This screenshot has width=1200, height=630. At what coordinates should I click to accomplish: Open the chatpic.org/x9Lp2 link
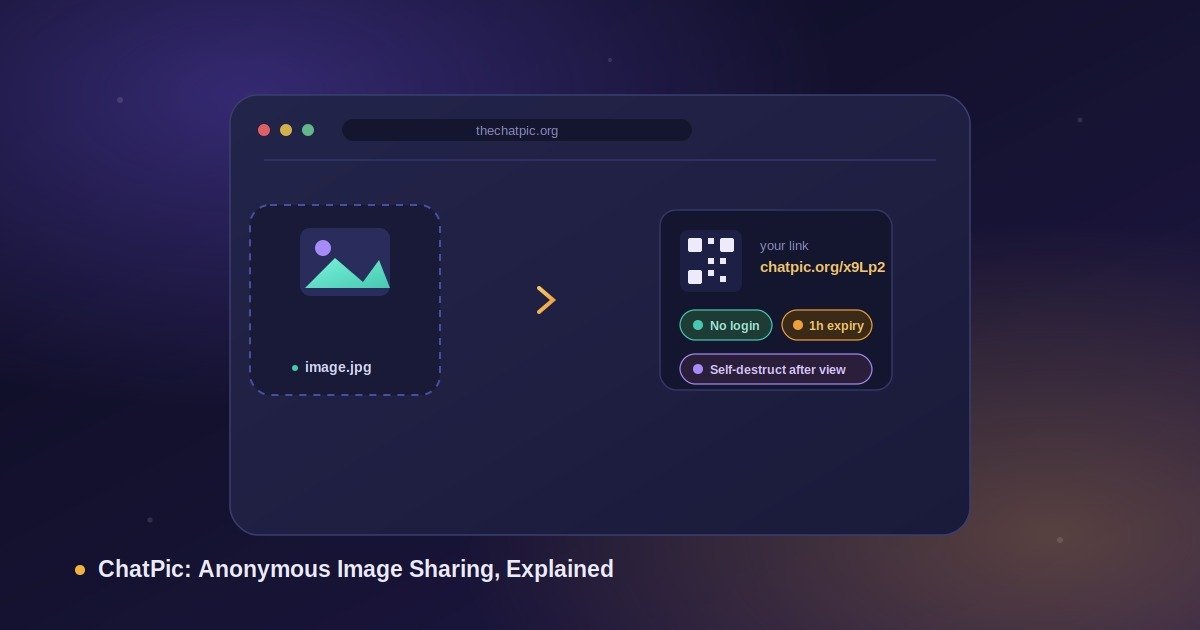822,267
